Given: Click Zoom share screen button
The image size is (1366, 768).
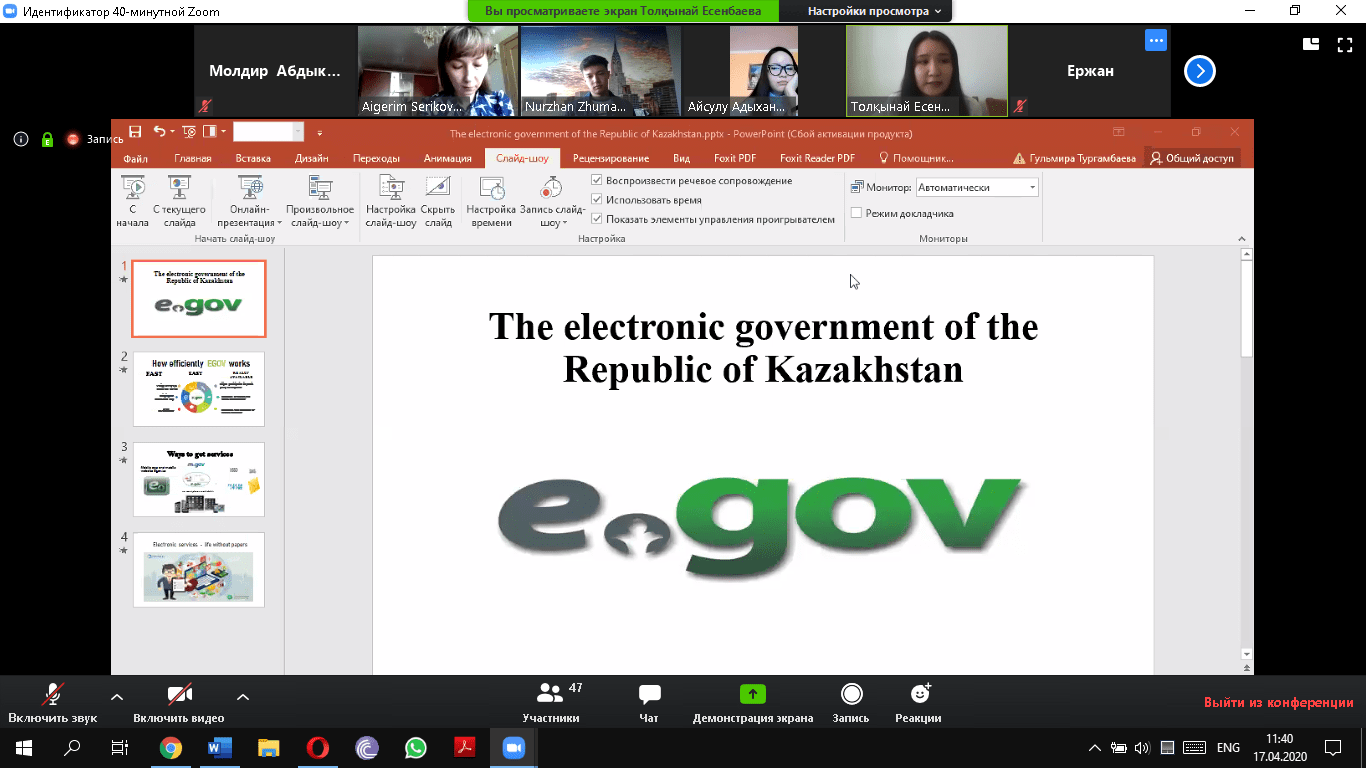Looking at the screenshot, I should coord(752,704).
